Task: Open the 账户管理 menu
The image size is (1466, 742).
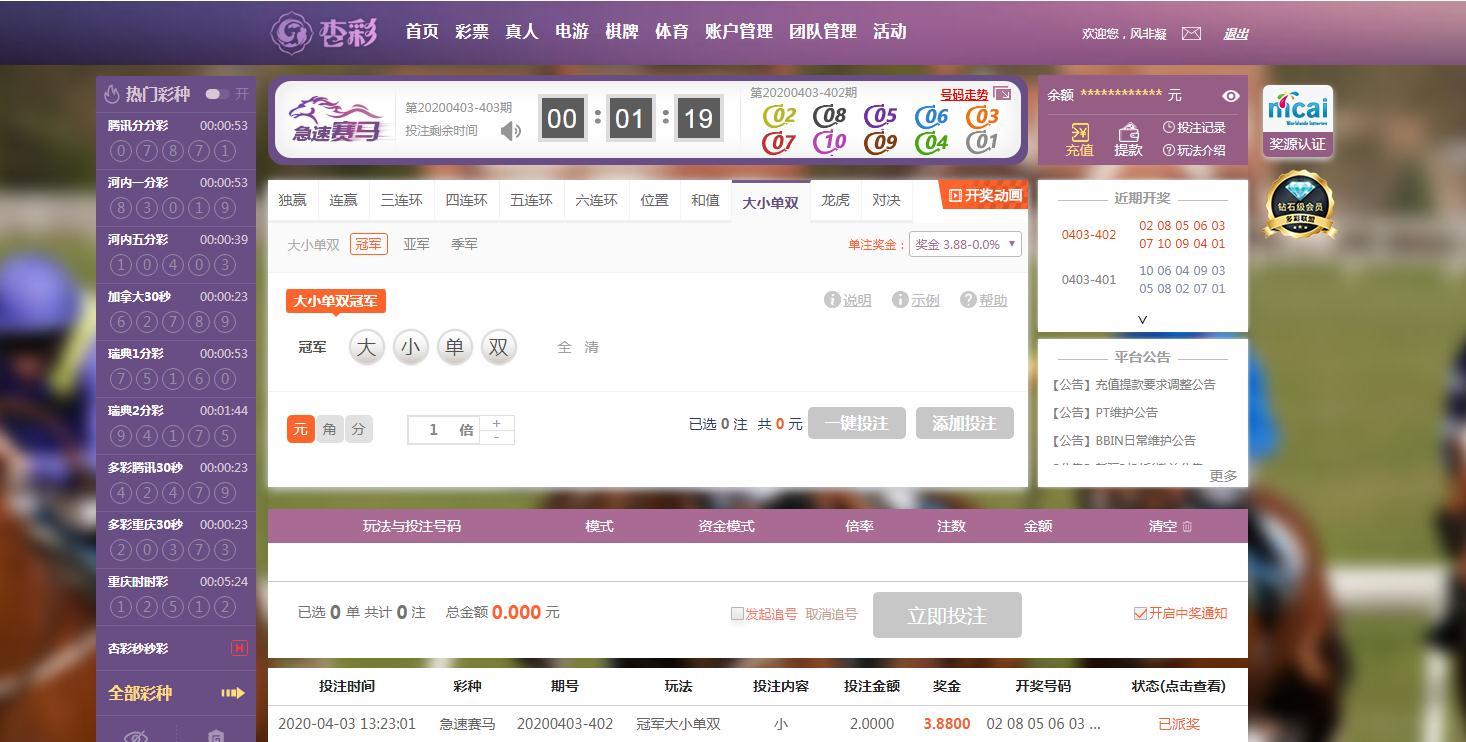Action: click(x=738, y=32)
